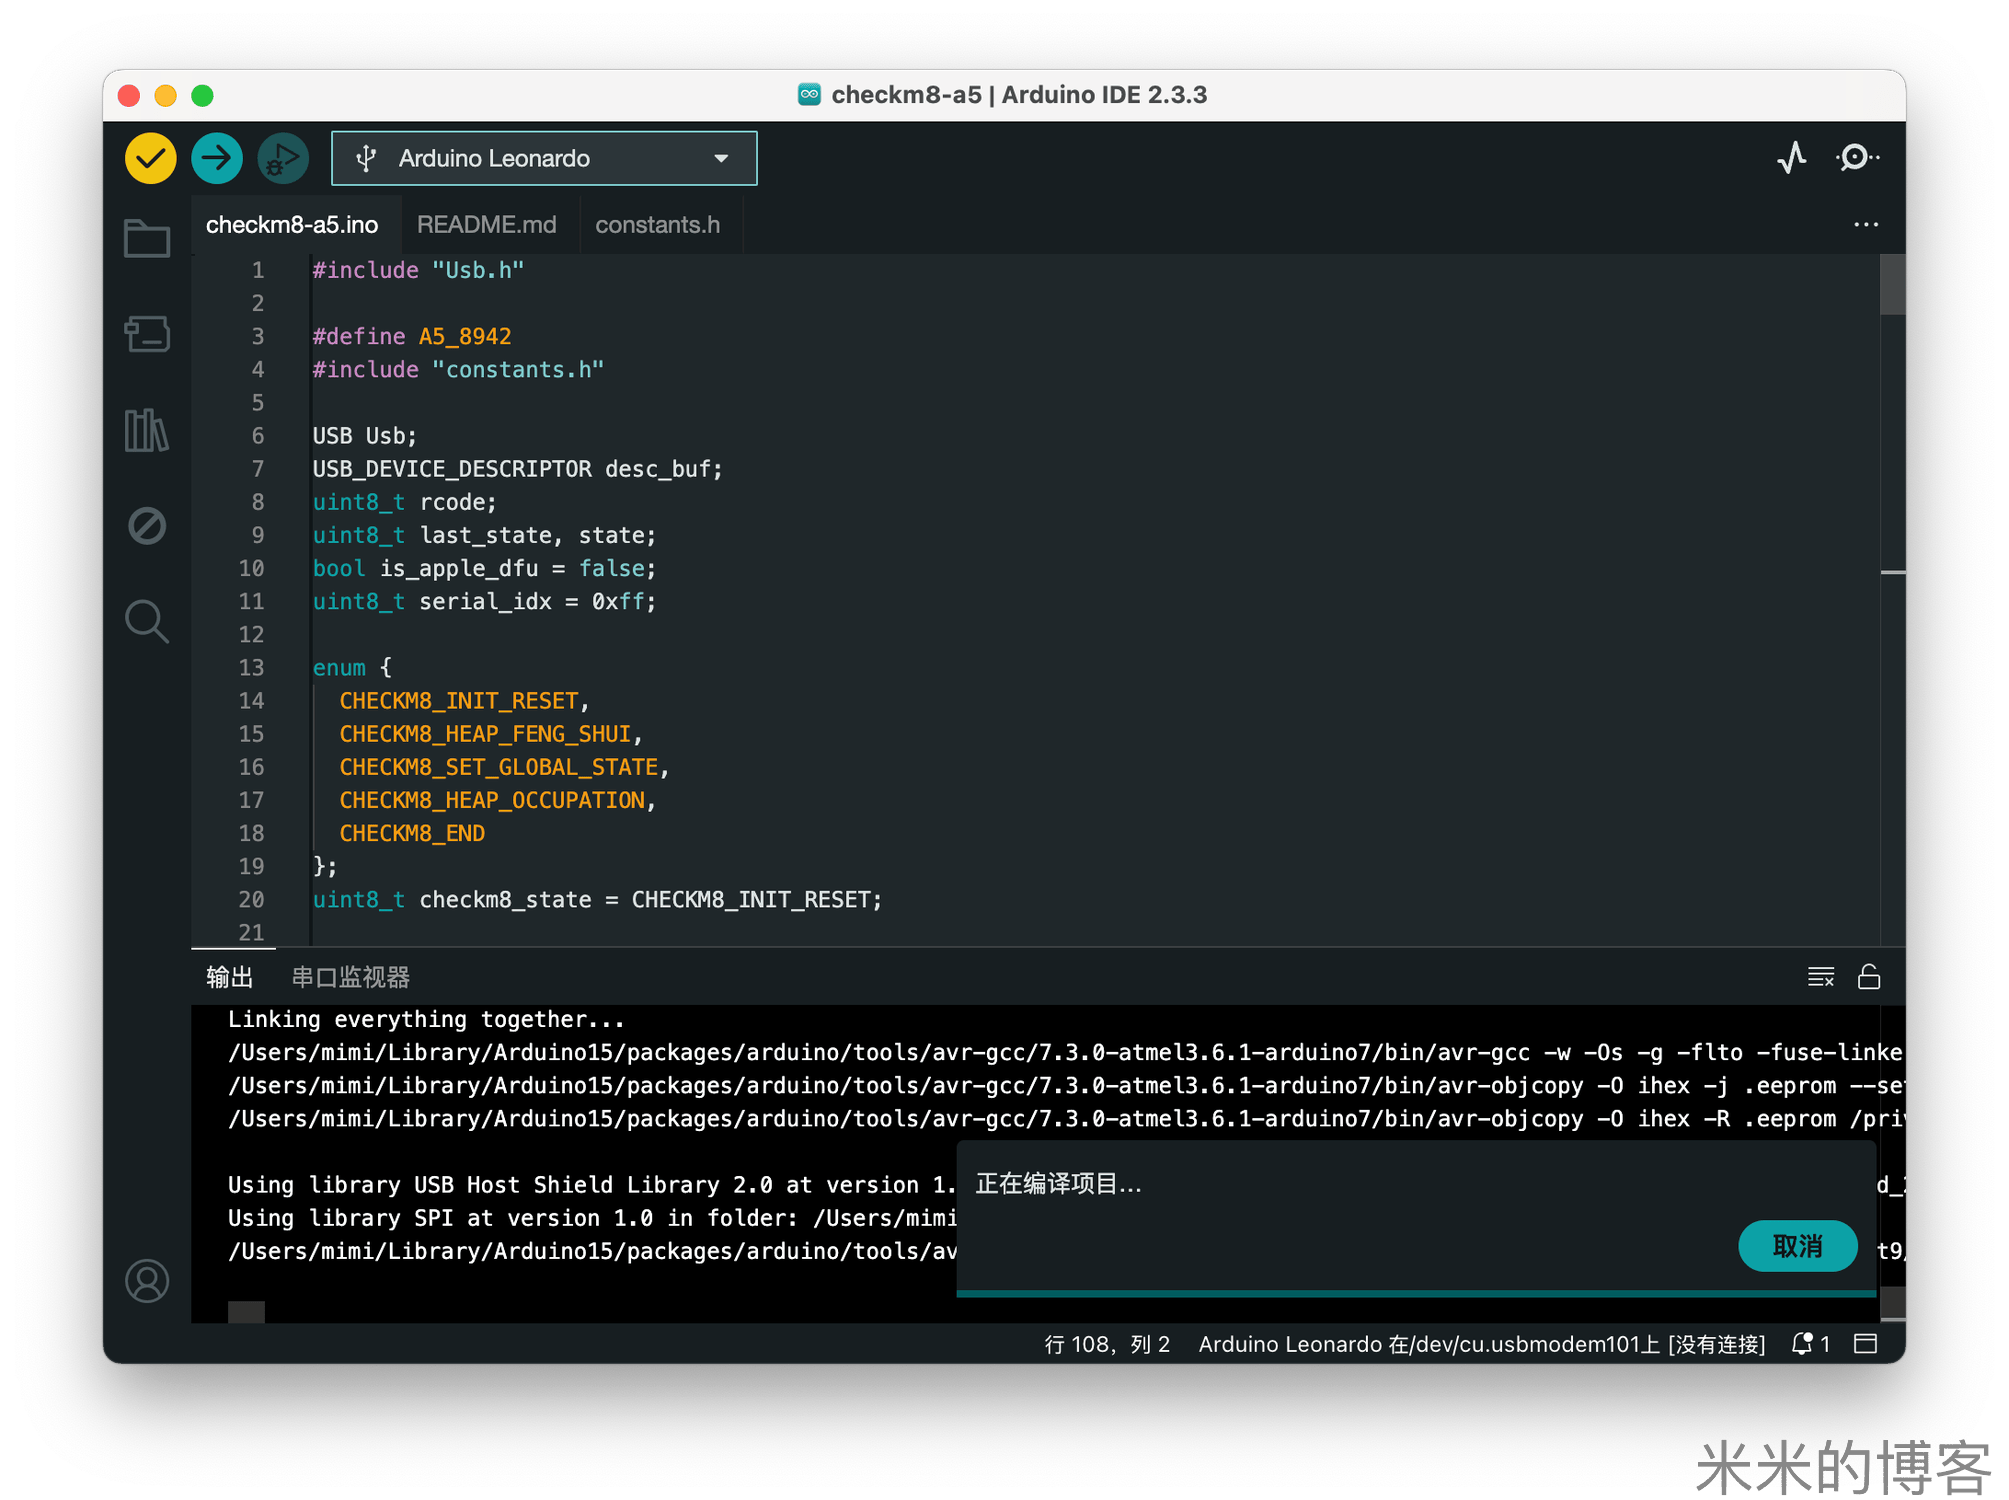Click the editor vertical scrollbar thumb

click(x=1892, y=285)
